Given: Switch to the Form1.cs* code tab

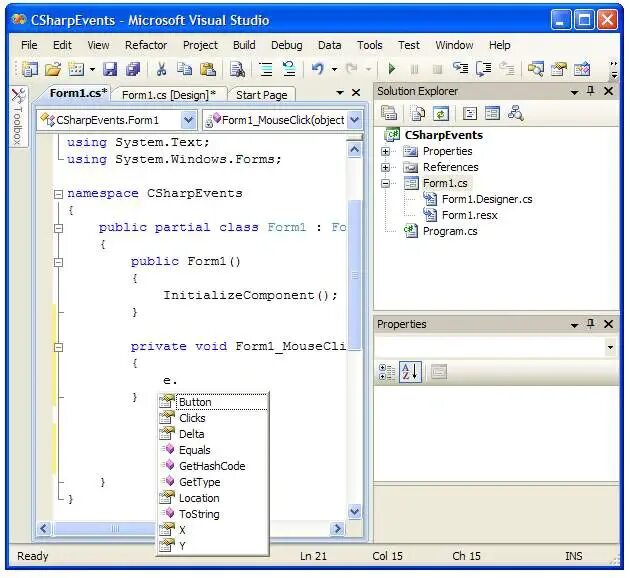Looking at the screenshot, I should tap(78, 93).
